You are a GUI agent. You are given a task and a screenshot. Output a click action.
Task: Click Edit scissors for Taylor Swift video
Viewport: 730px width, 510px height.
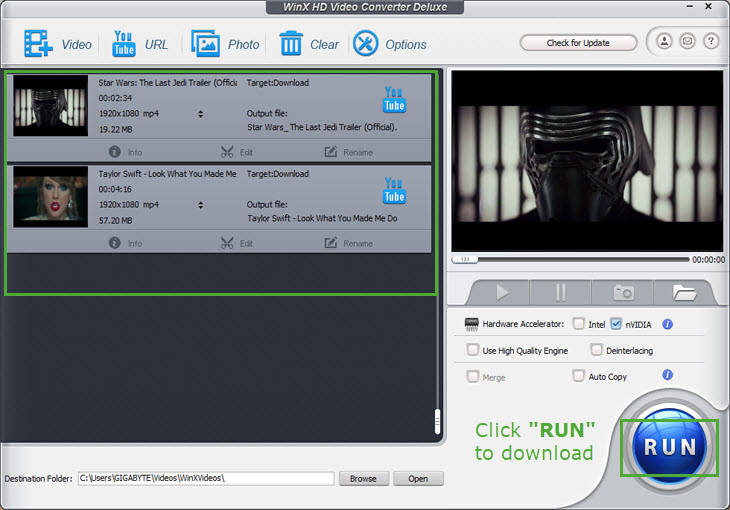(227, 243)
